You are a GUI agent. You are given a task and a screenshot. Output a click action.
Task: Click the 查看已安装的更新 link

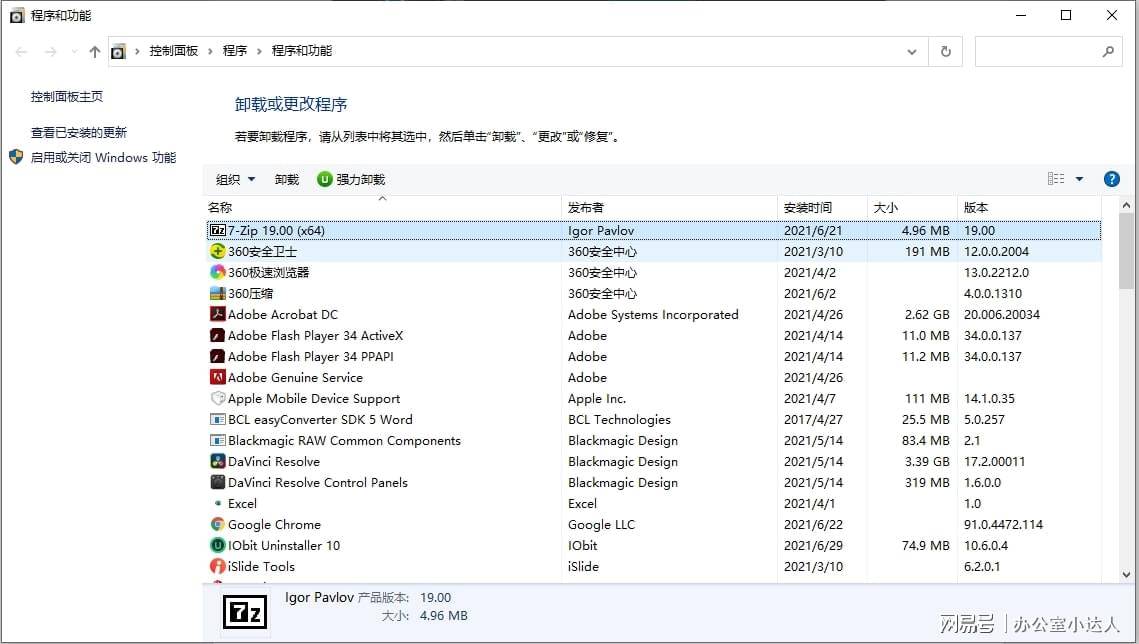point(78,133)
